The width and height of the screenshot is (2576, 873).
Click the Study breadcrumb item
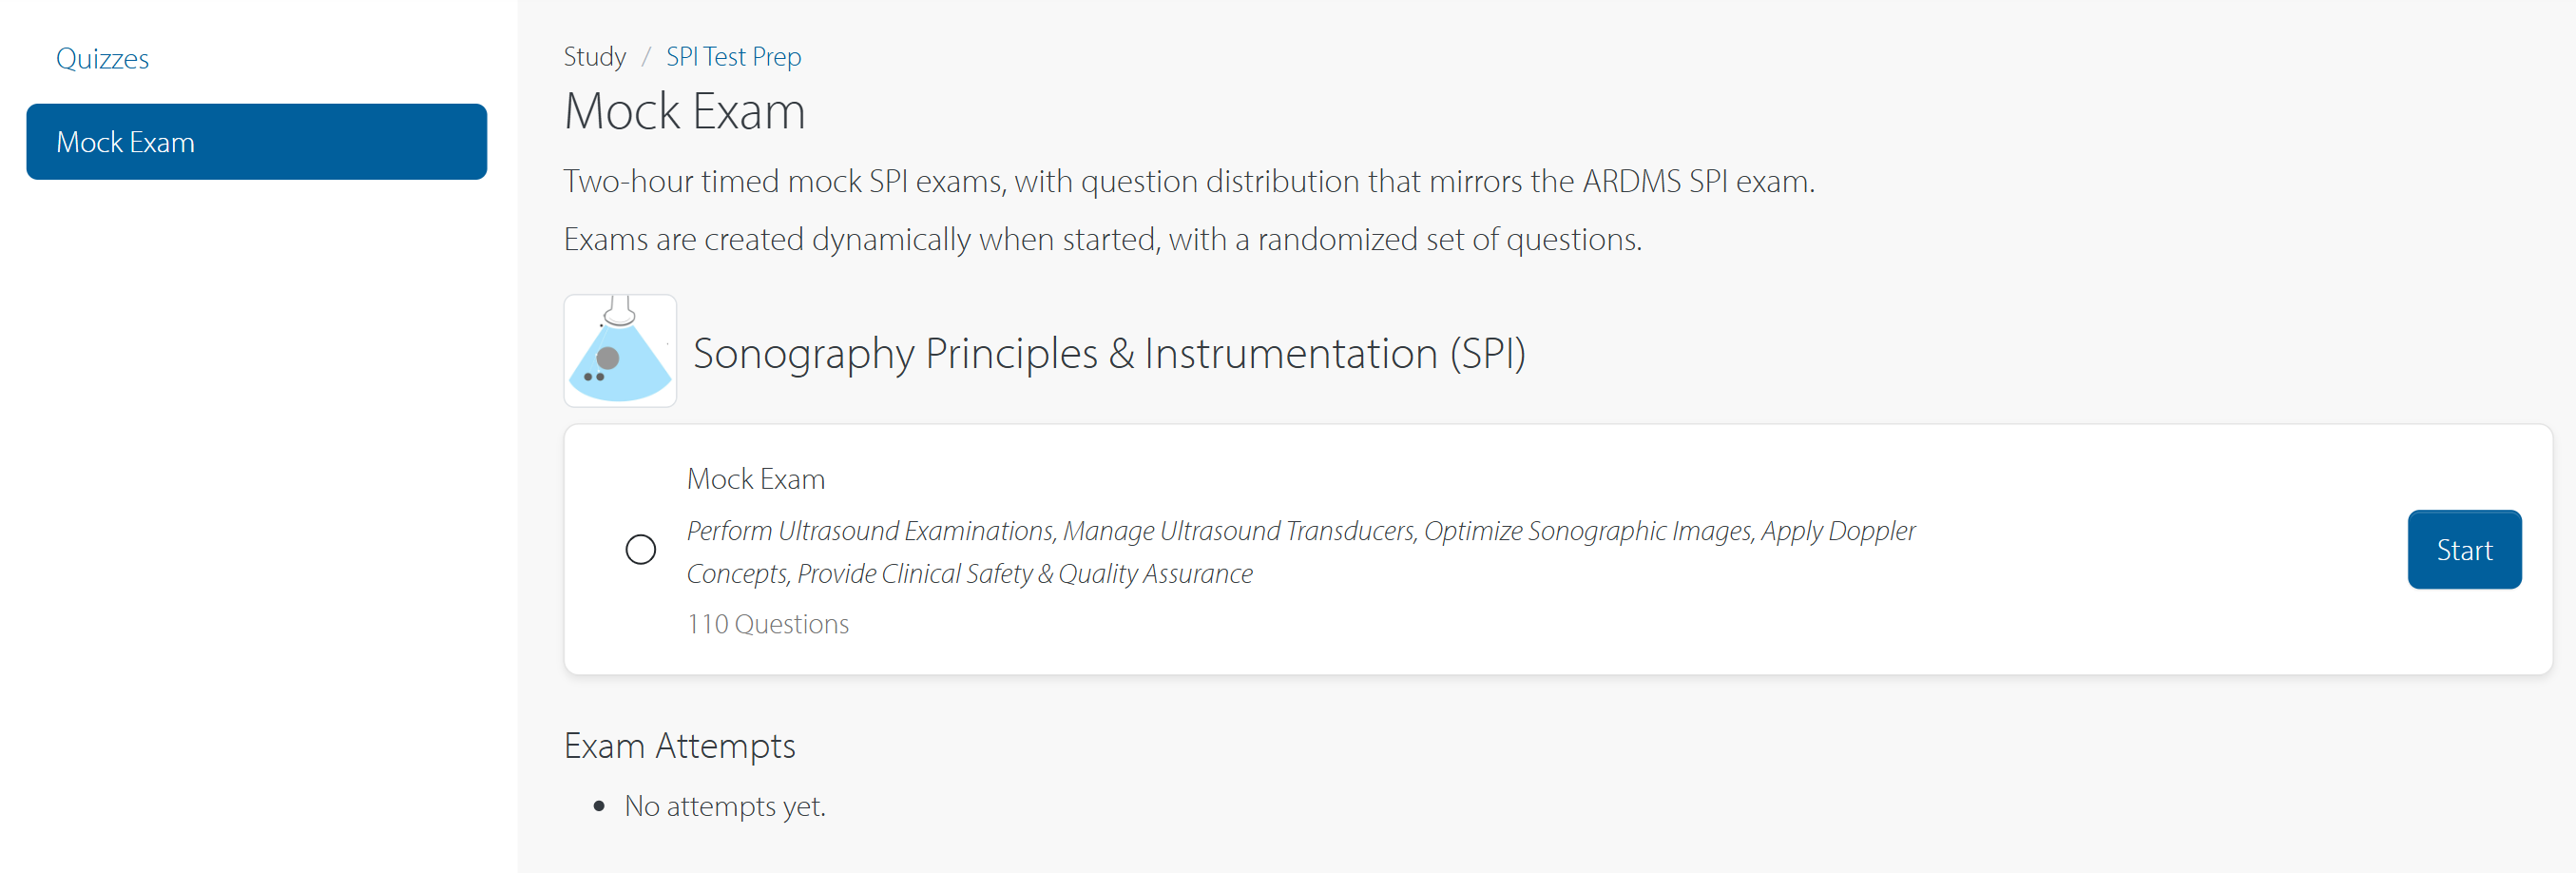click(x=594, y=57)
